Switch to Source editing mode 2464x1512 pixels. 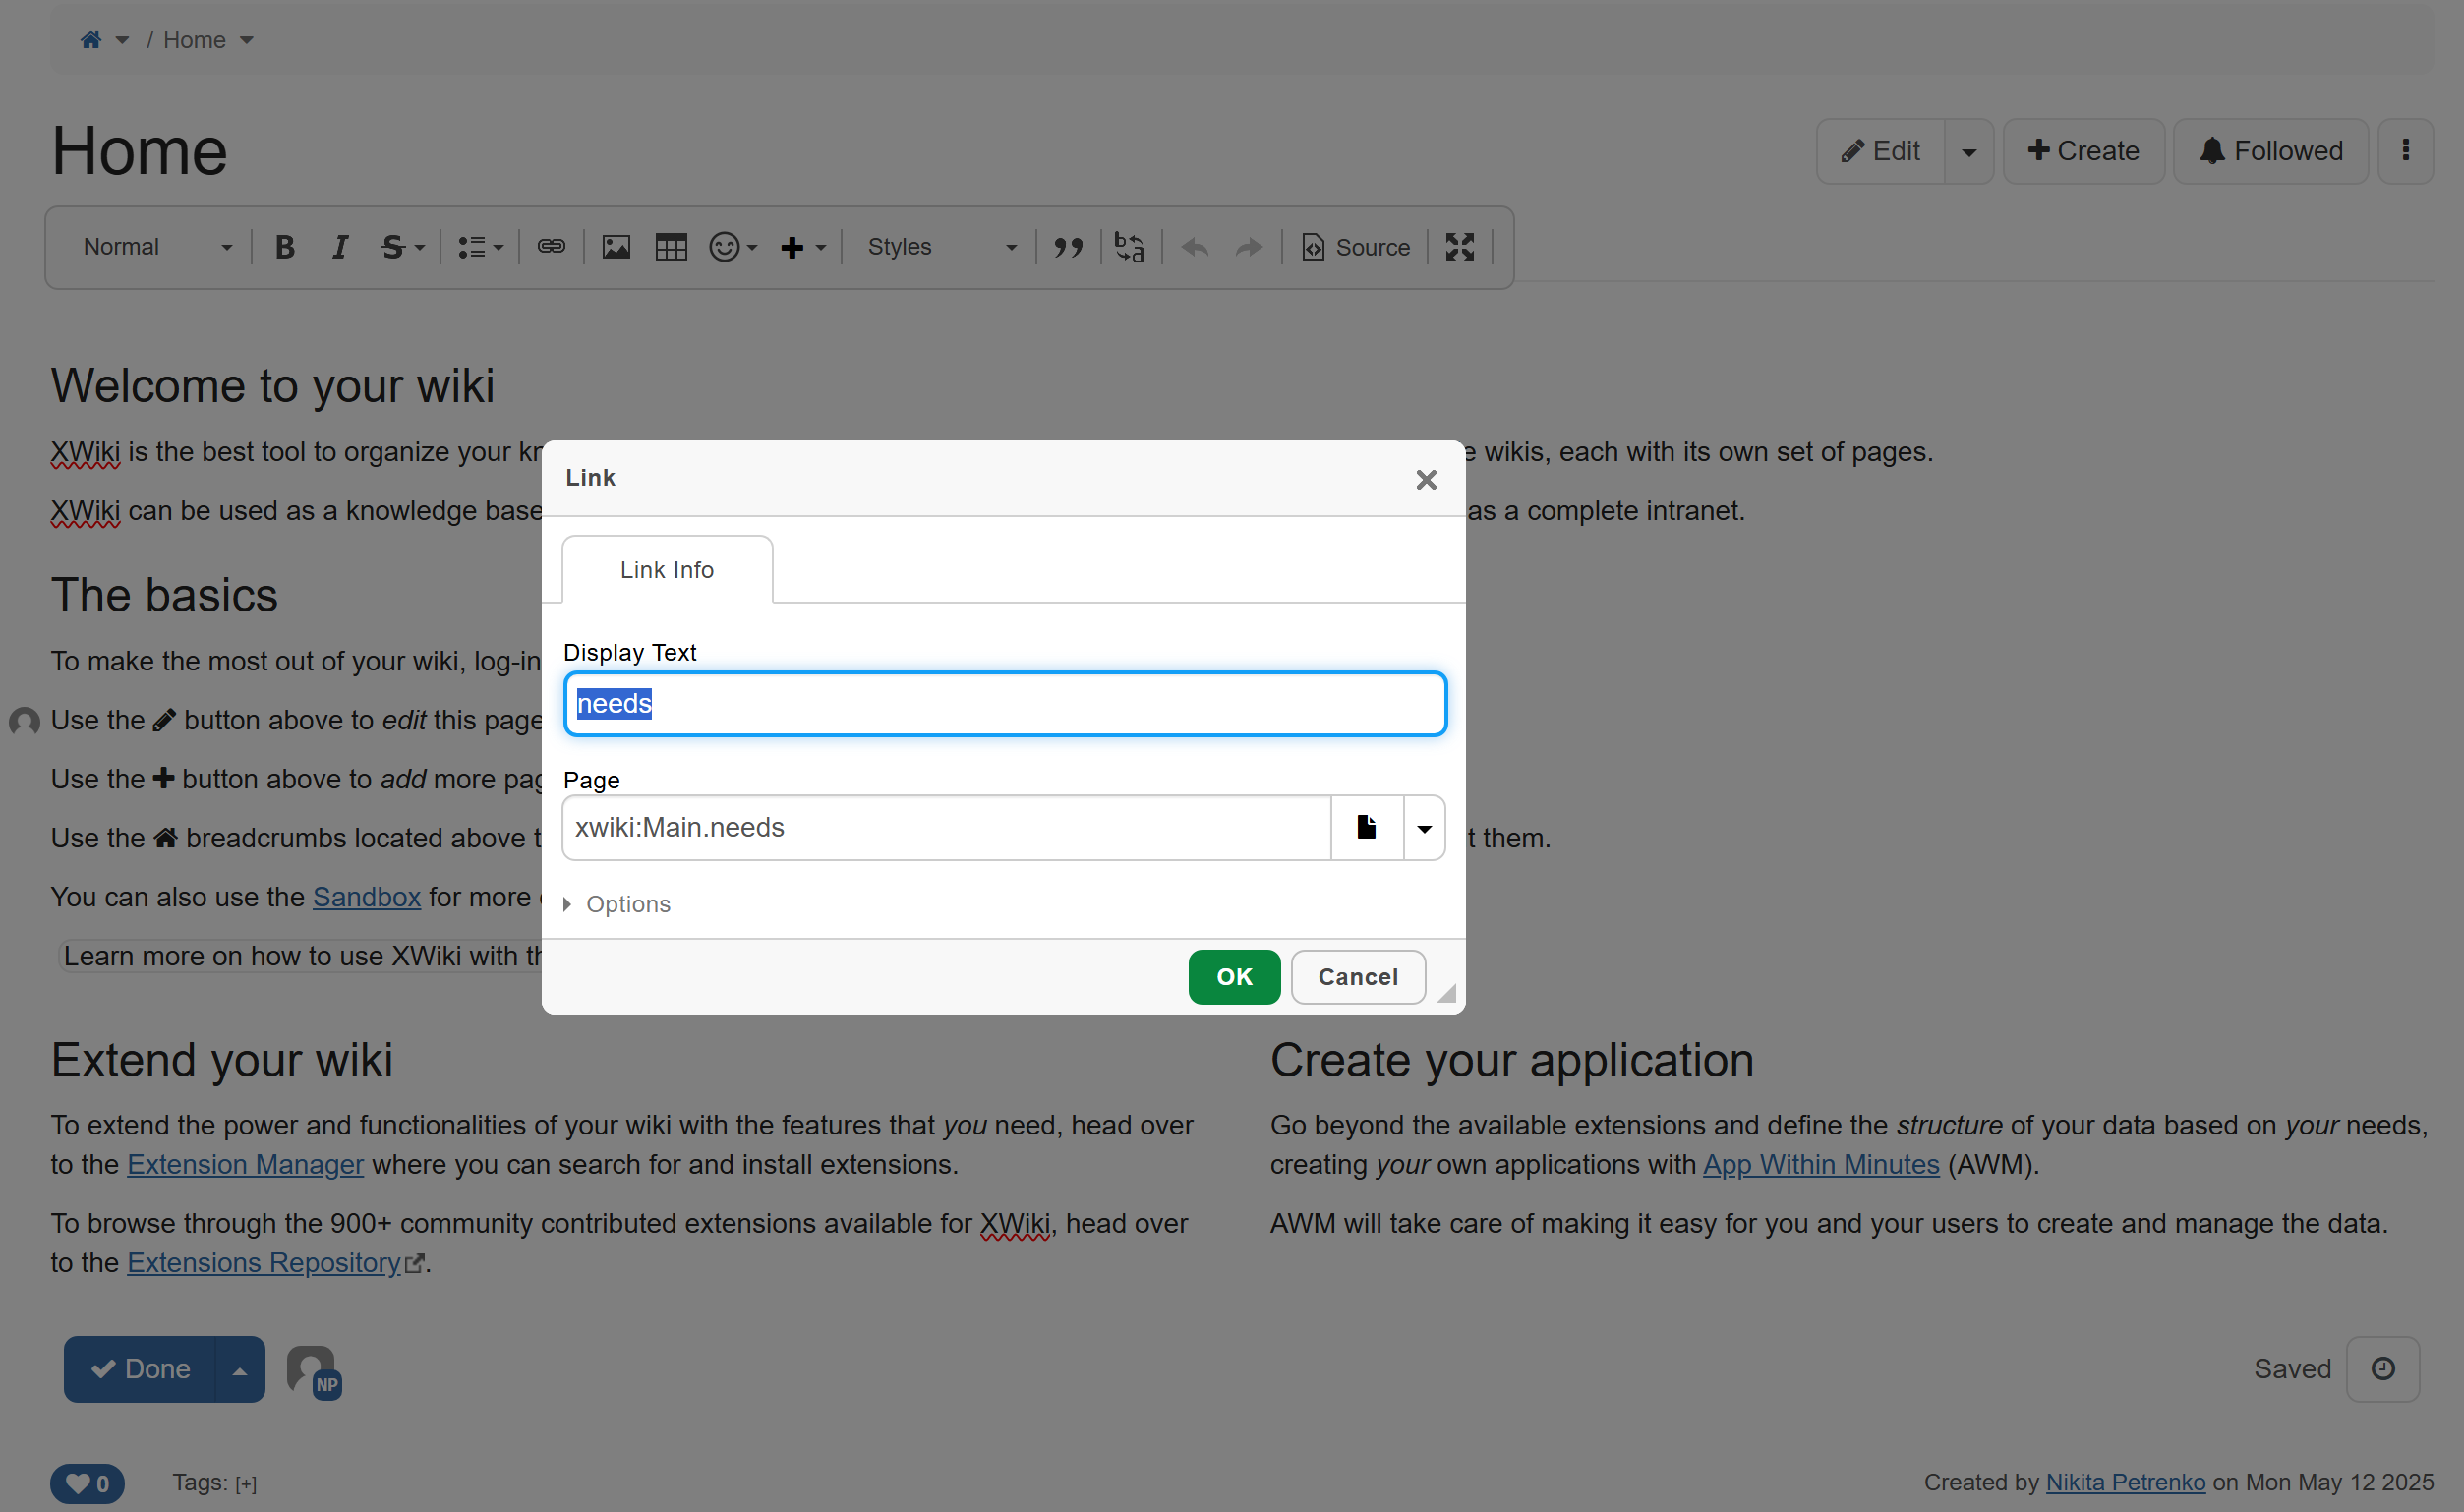pos(1356,247)
